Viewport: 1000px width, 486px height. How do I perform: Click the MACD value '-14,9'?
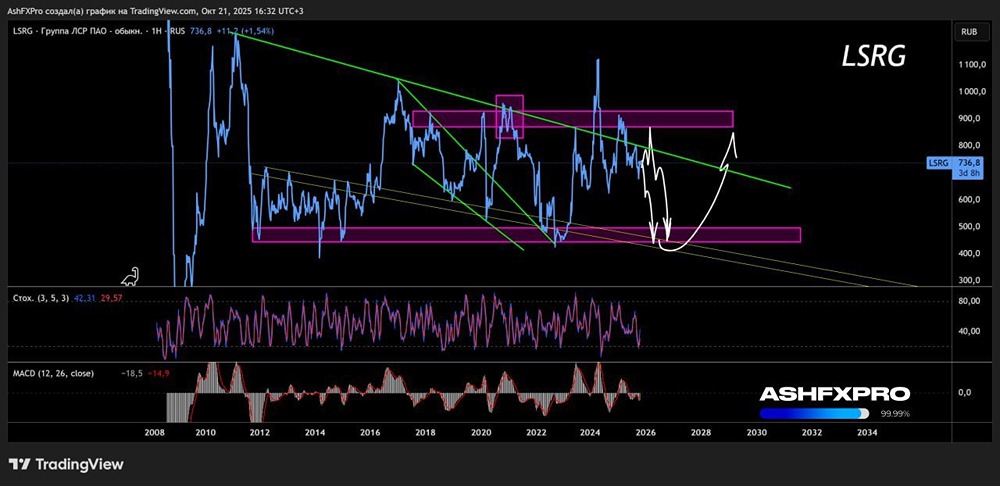[158, 373]
